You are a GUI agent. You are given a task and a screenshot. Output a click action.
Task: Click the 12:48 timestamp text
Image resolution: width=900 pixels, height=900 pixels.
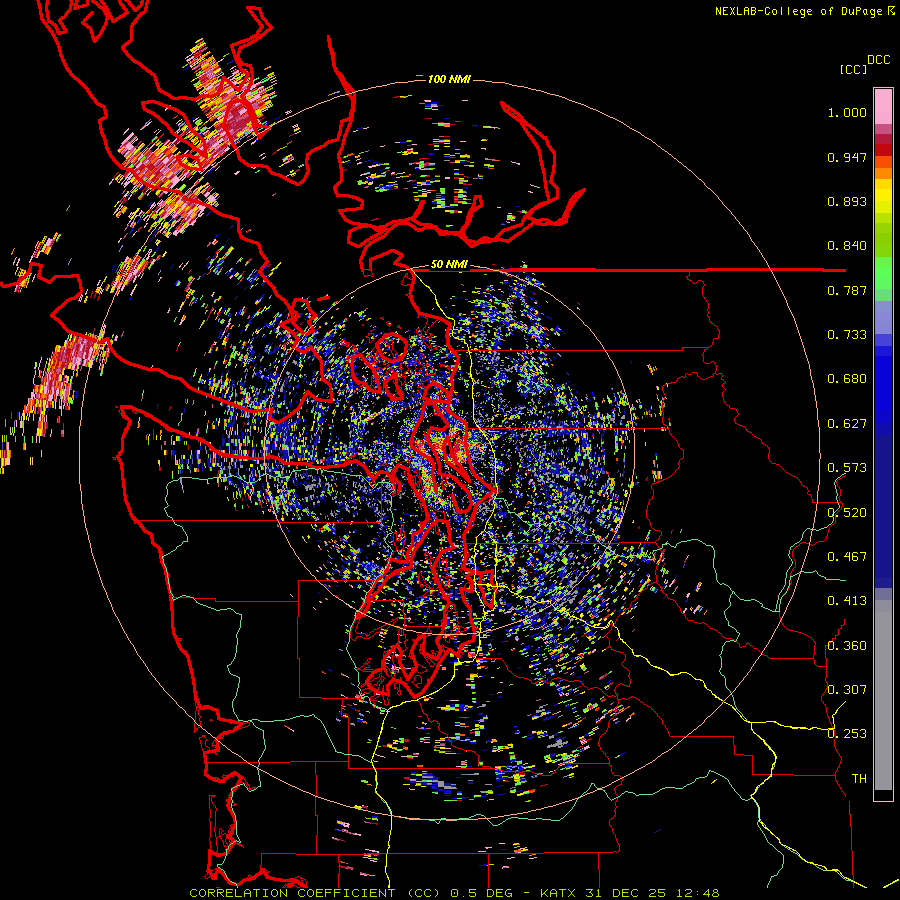pyautogui.click(x=697, y=893)
